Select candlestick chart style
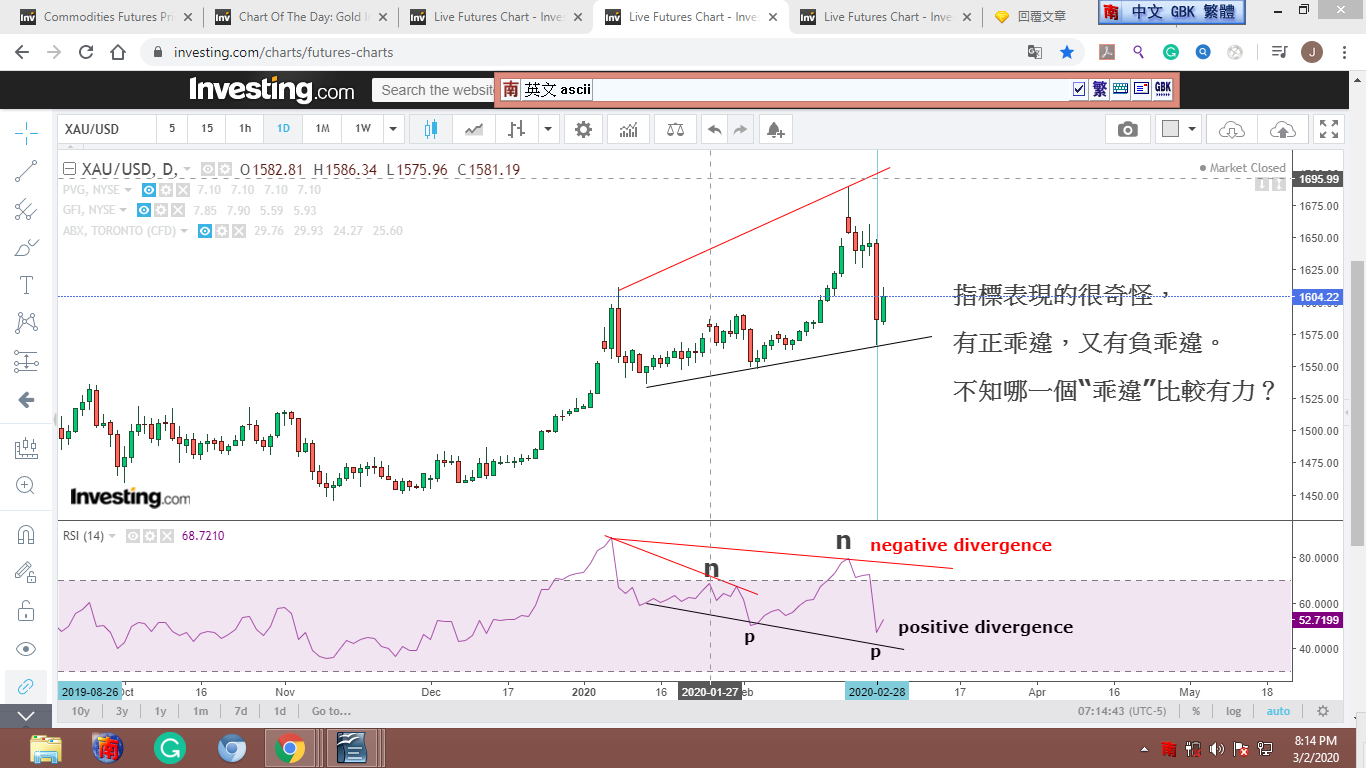 click(432, 129)
